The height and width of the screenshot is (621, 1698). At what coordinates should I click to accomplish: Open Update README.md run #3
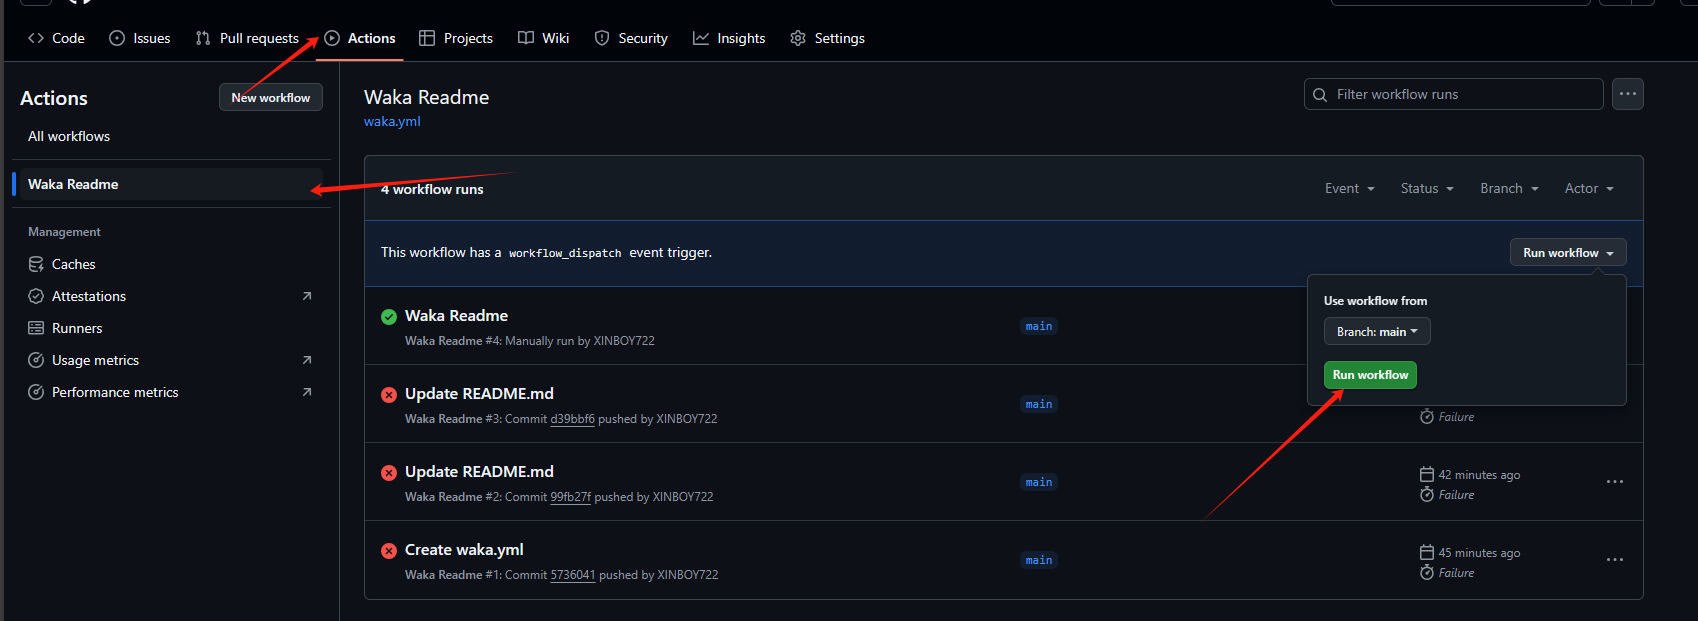479,393
